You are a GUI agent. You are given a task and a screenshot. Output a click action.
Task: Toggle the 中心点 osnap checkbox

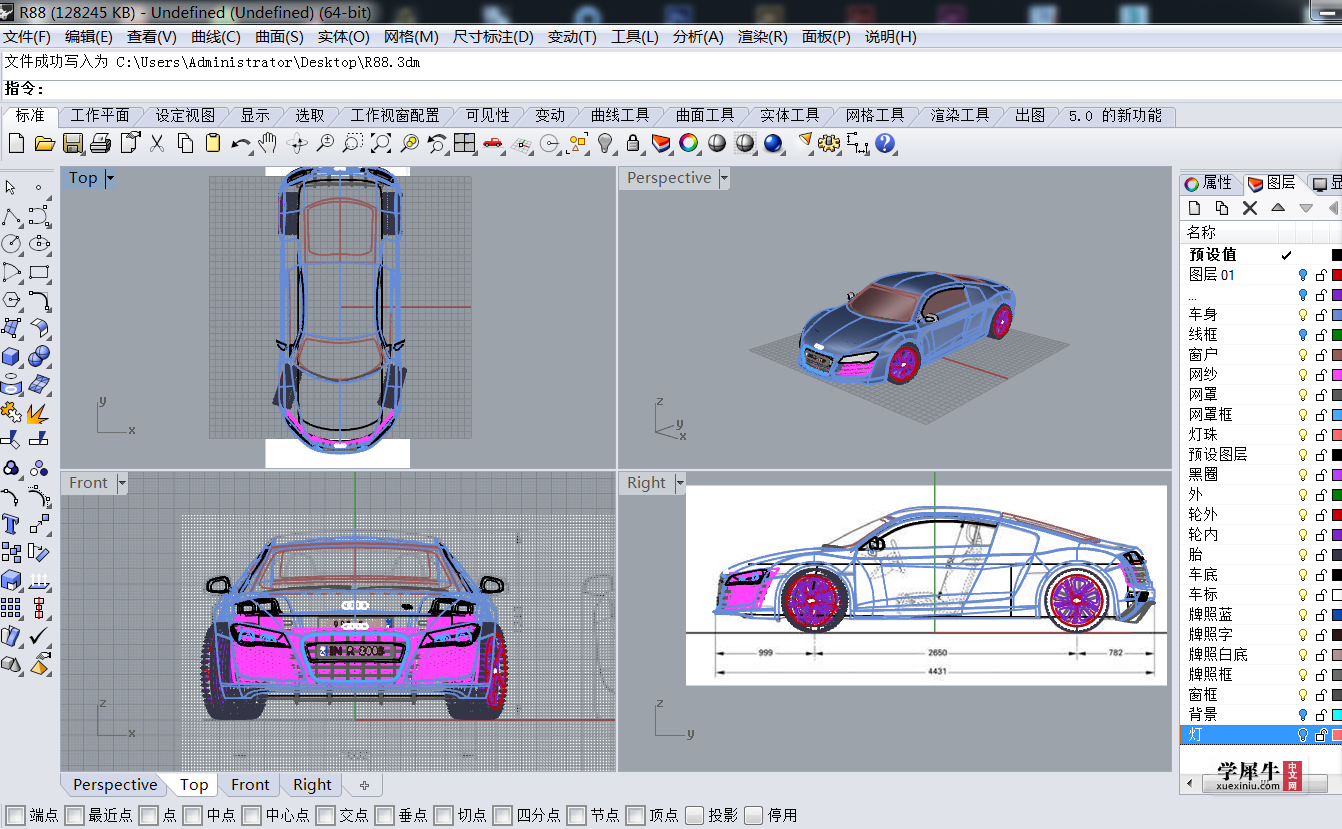251,815
